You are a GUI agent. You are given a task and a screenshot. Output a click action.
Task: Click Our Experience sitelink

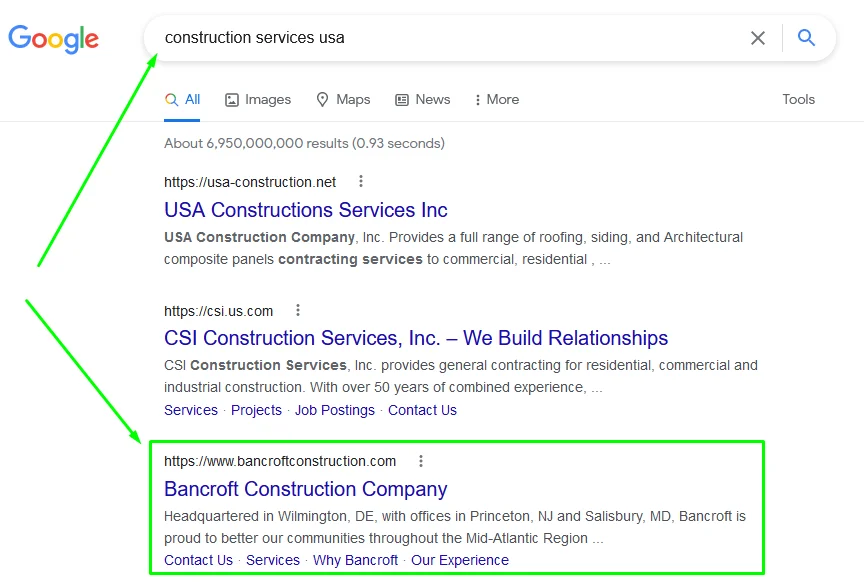pos(460,560)
